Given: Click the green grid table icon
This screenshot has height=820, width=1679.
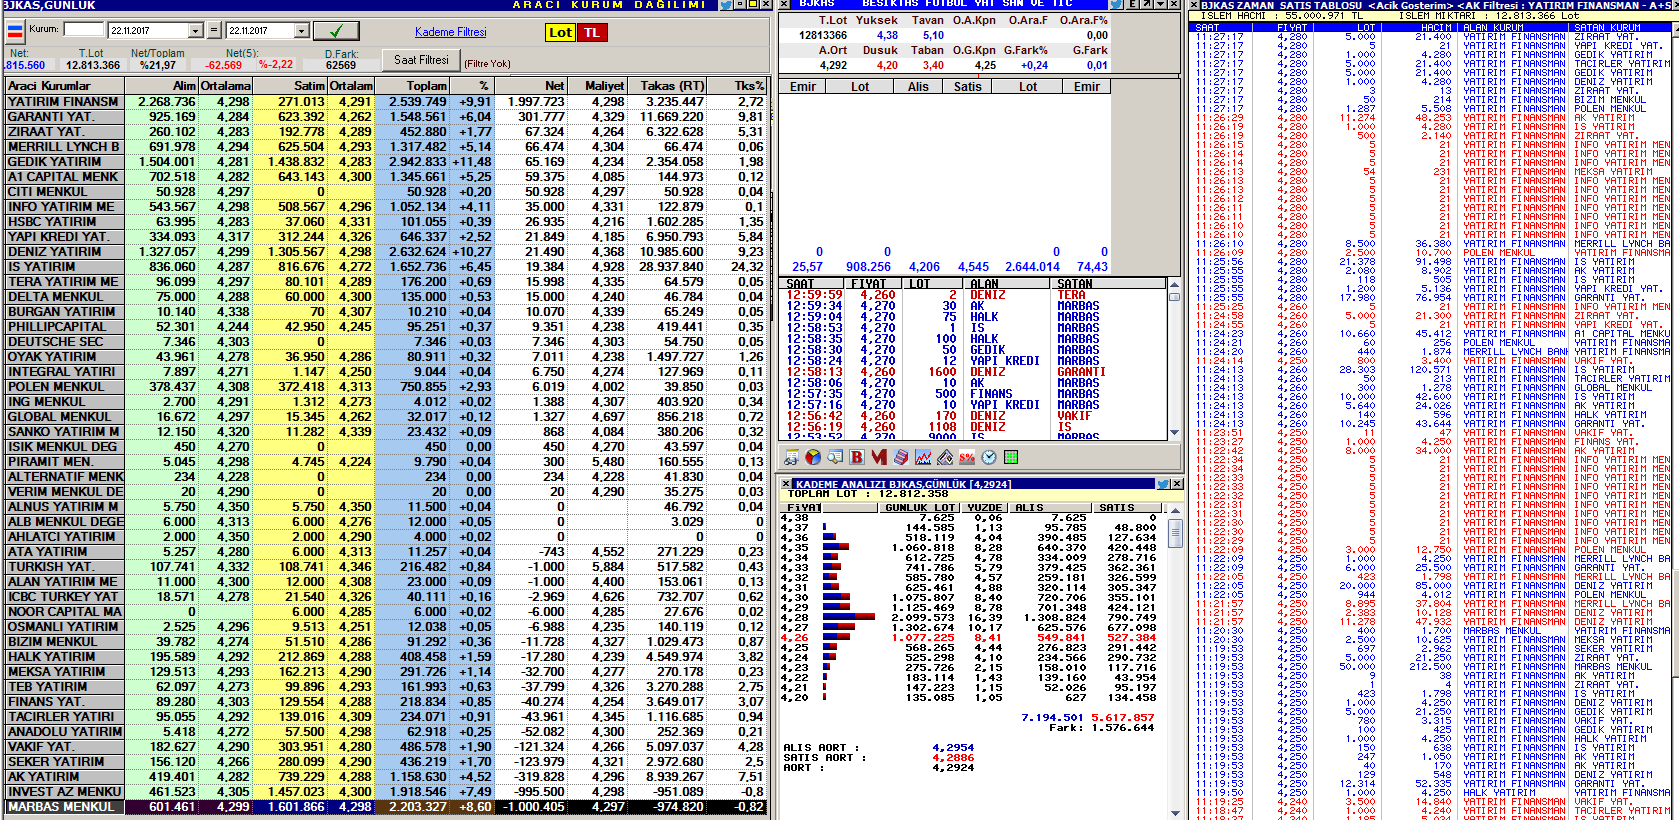Looking at the screenshot, I should (x=1011, y=457).
